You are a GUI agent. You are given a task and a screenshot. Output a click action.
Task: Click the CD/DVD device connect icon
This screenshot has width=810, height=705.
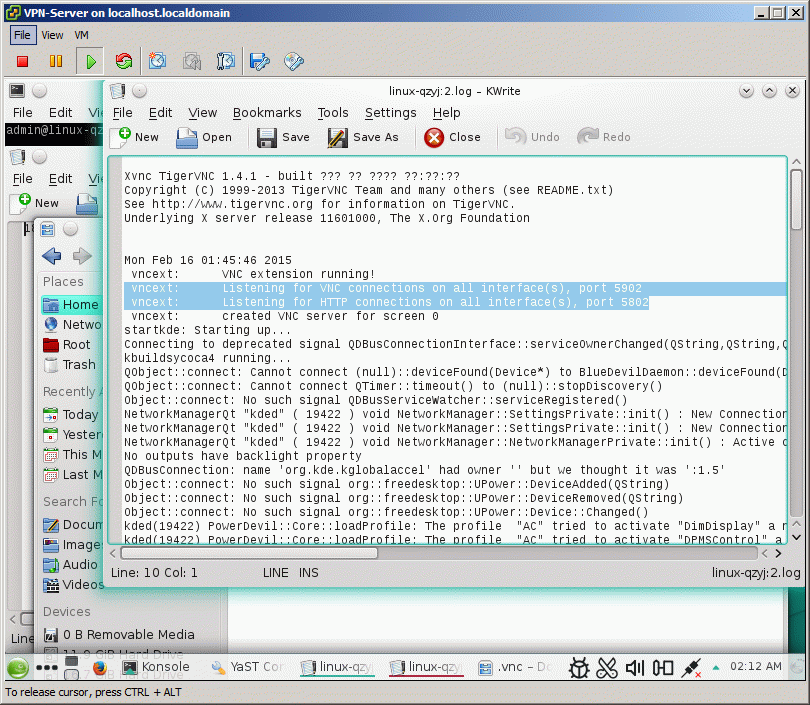[293, 61]
